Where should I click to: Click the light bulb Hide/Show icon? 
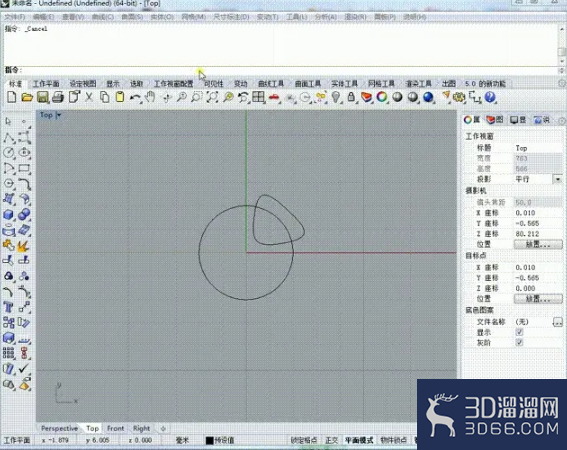336,97
